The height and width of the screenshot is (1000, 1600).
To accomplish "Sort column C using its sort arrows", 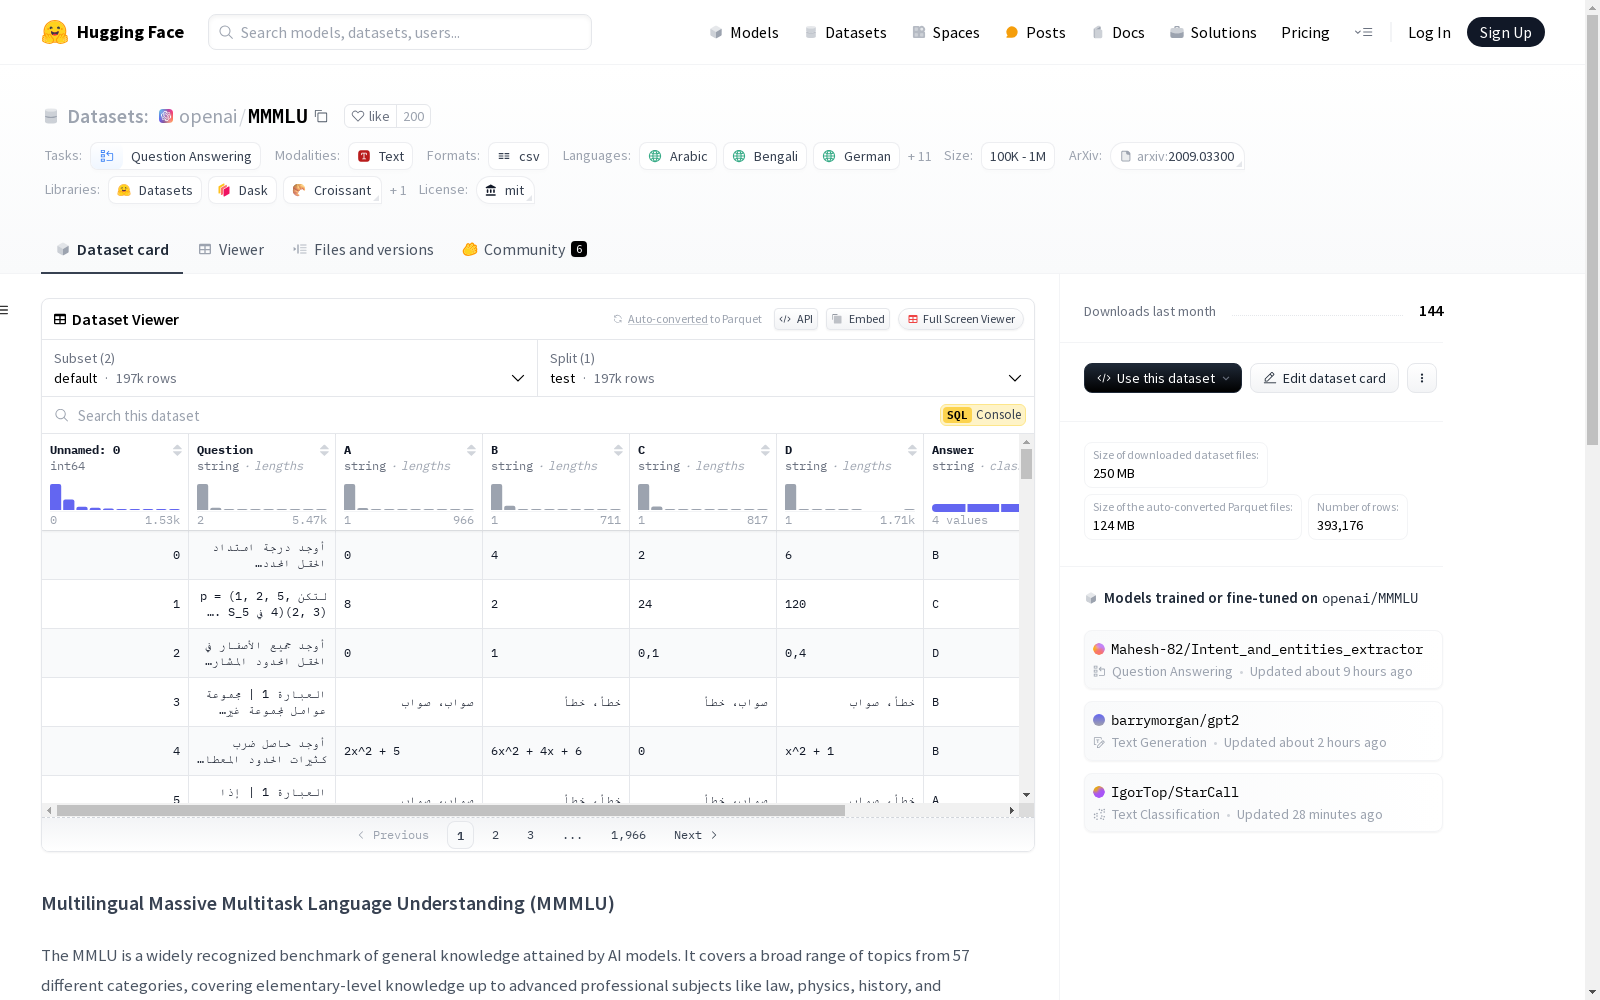I will pos(765,450).
